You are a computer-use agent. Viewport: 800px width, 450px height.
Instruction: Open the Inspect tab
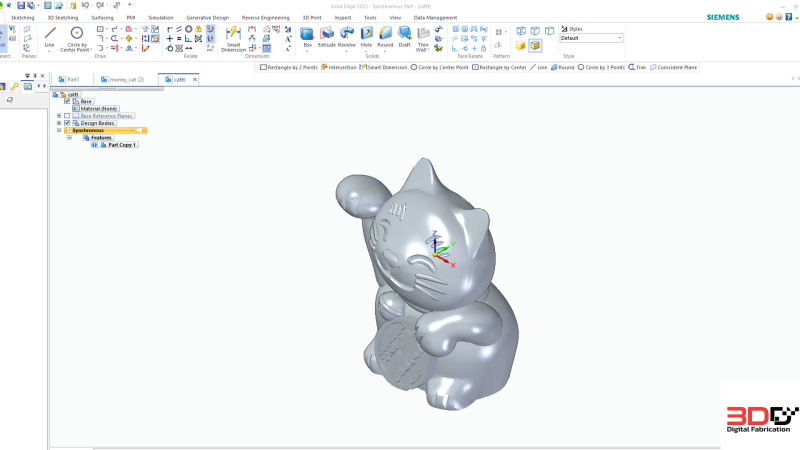(x=343, y=17)
